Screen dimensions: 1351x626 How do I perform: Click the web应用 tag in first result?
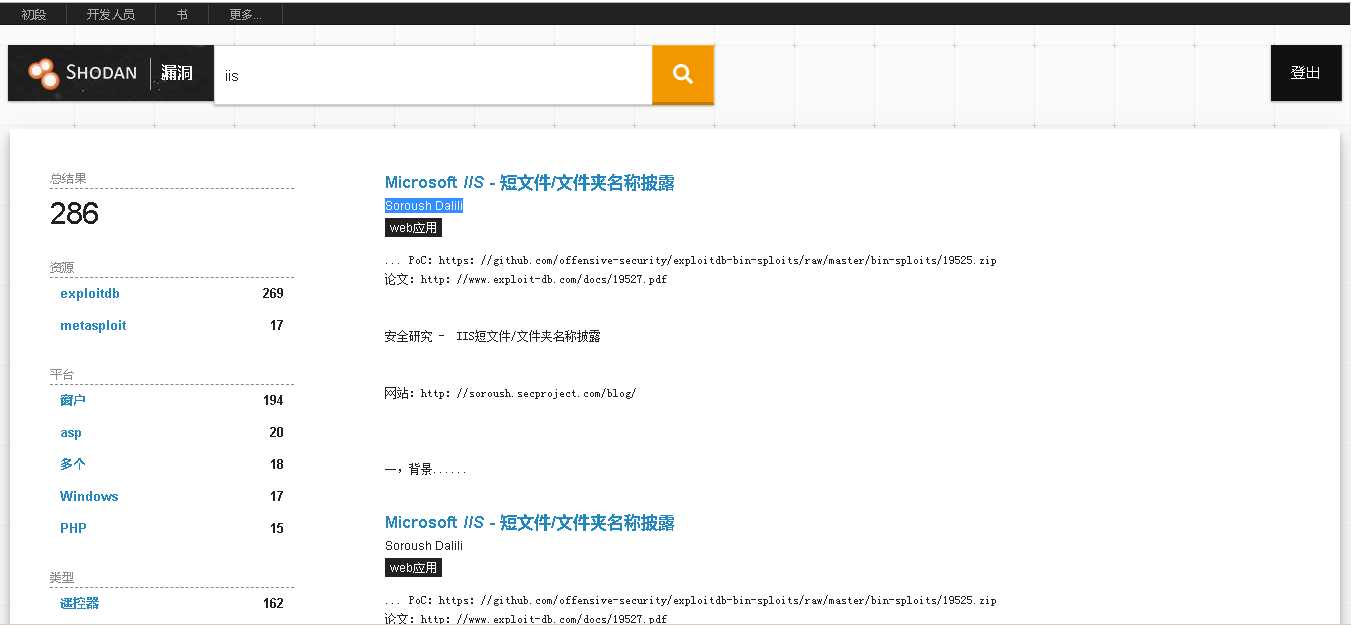[x=413, y=228]
